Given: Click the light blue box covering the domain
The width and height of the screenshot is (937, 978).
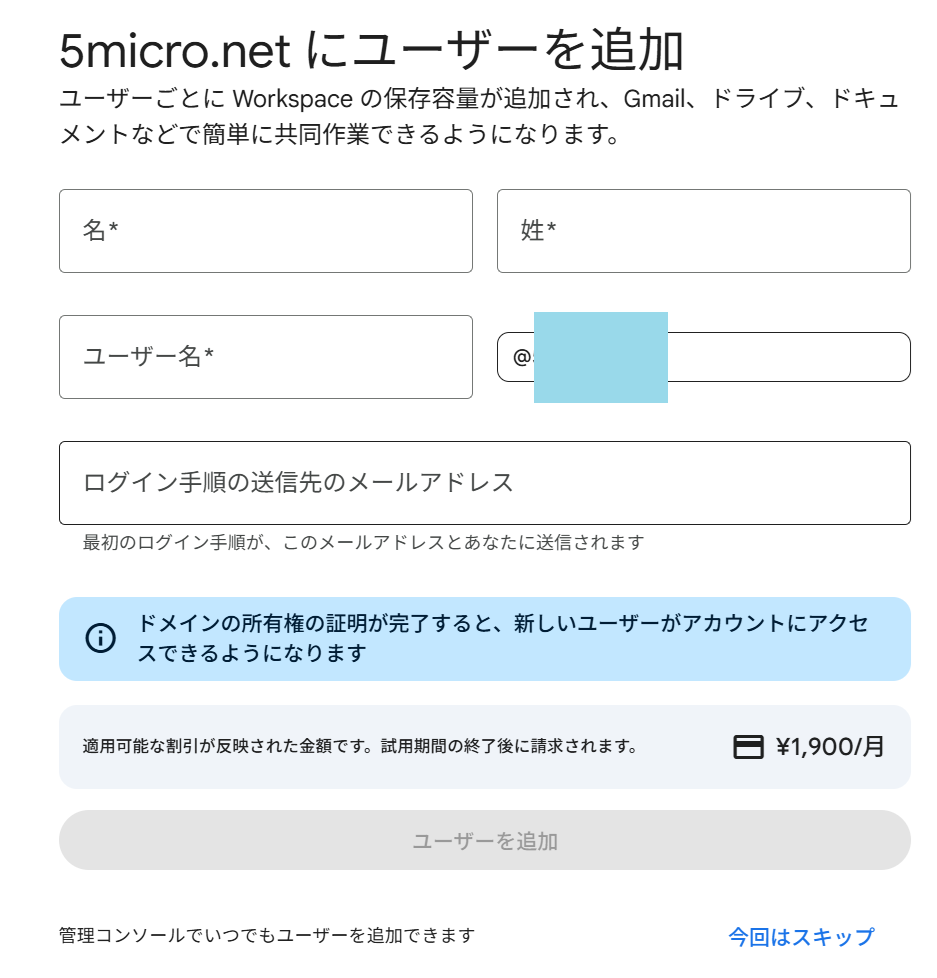Looking at the screenshot, I should pyautogui.click(x=600, y=357).
